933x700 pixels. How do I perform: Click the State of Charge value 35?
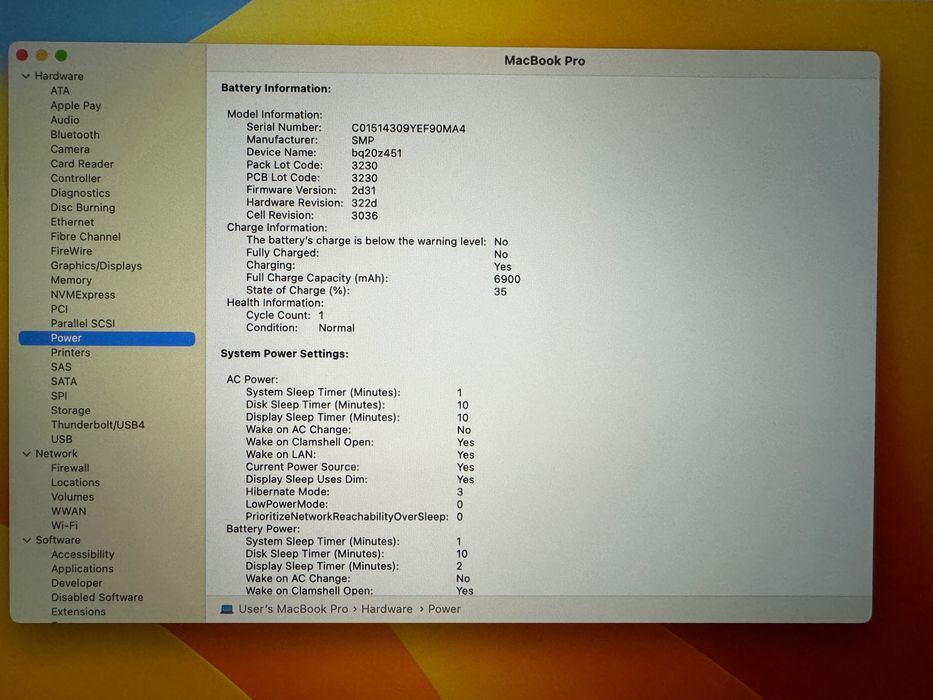(x=500, y=292)
